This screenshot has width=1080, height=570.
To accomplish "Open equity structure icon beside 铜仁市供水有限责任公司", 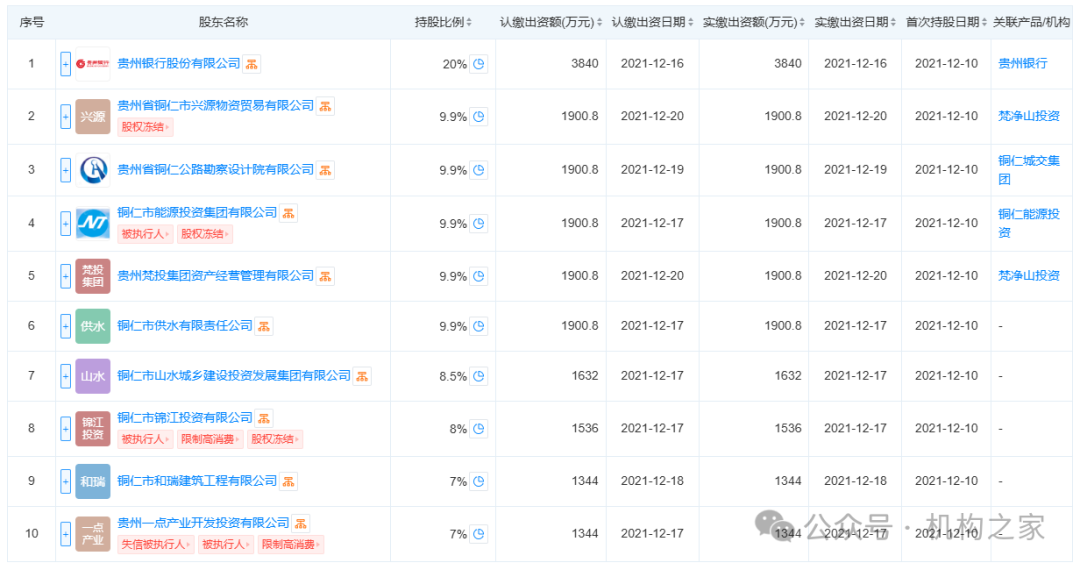I will 264,326.
